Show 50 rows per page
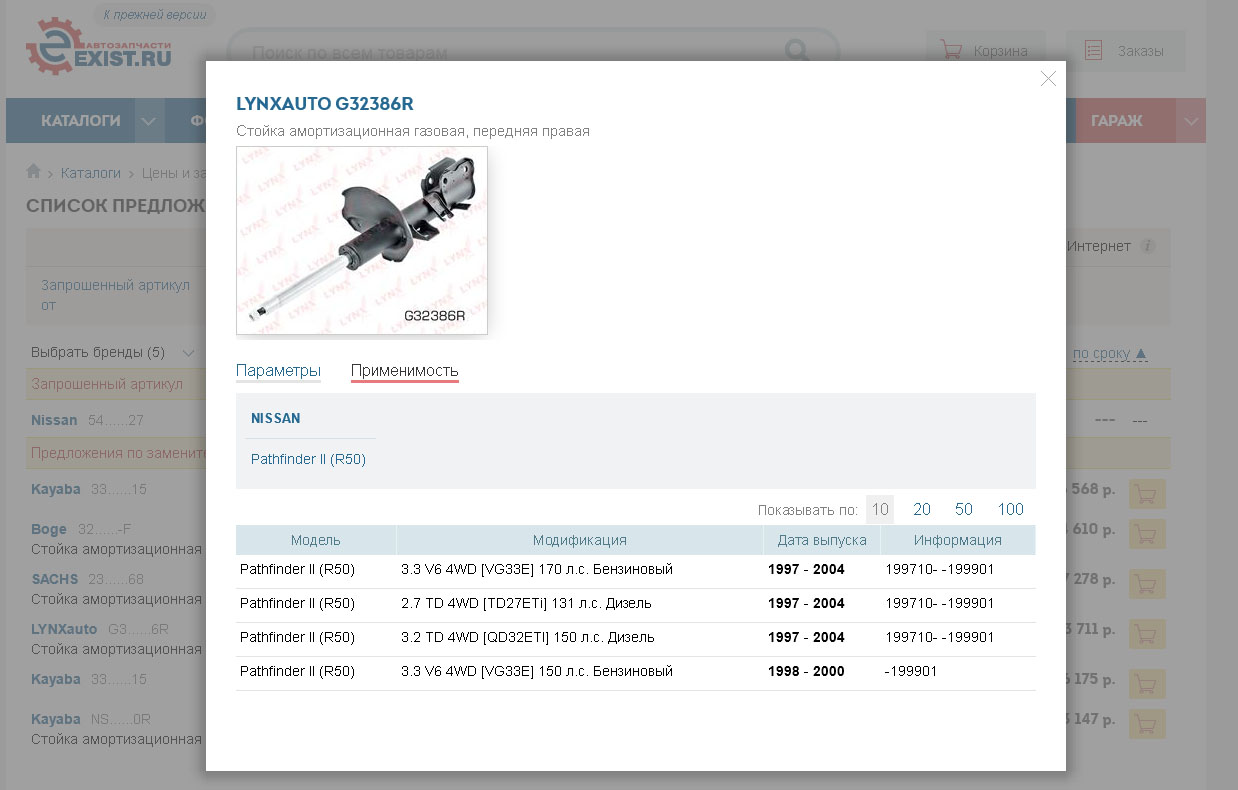 tap(964, 509)
